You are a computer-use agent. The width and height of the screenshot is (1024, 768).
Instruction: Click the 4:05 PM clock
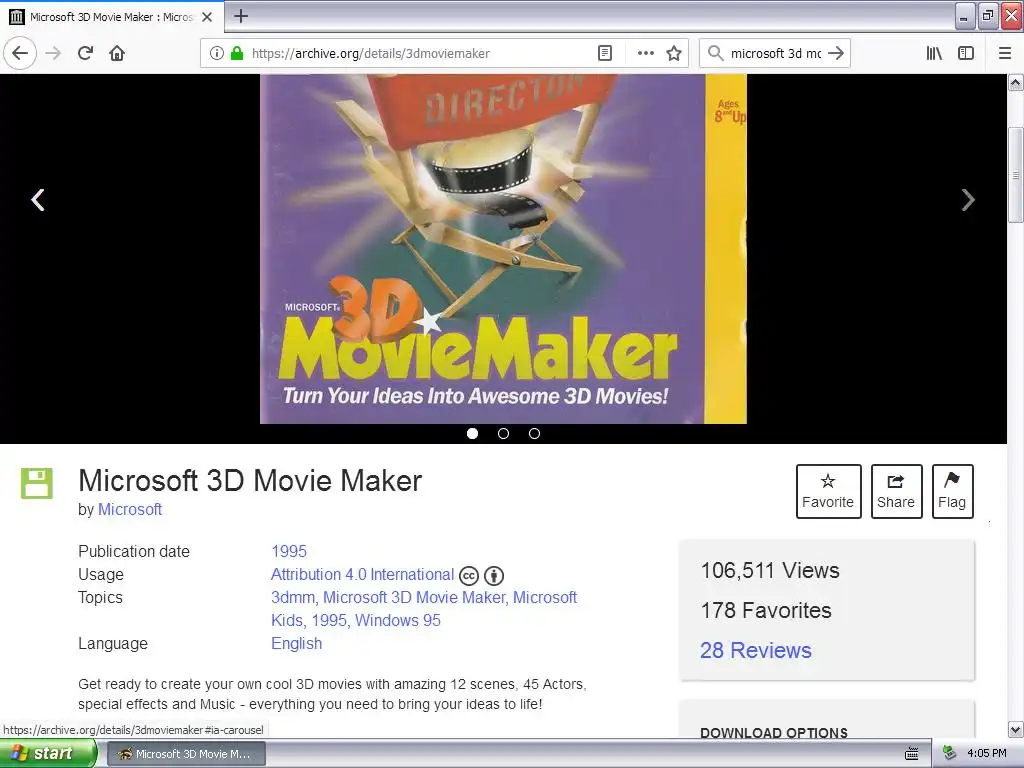click(x=987, y=754)
